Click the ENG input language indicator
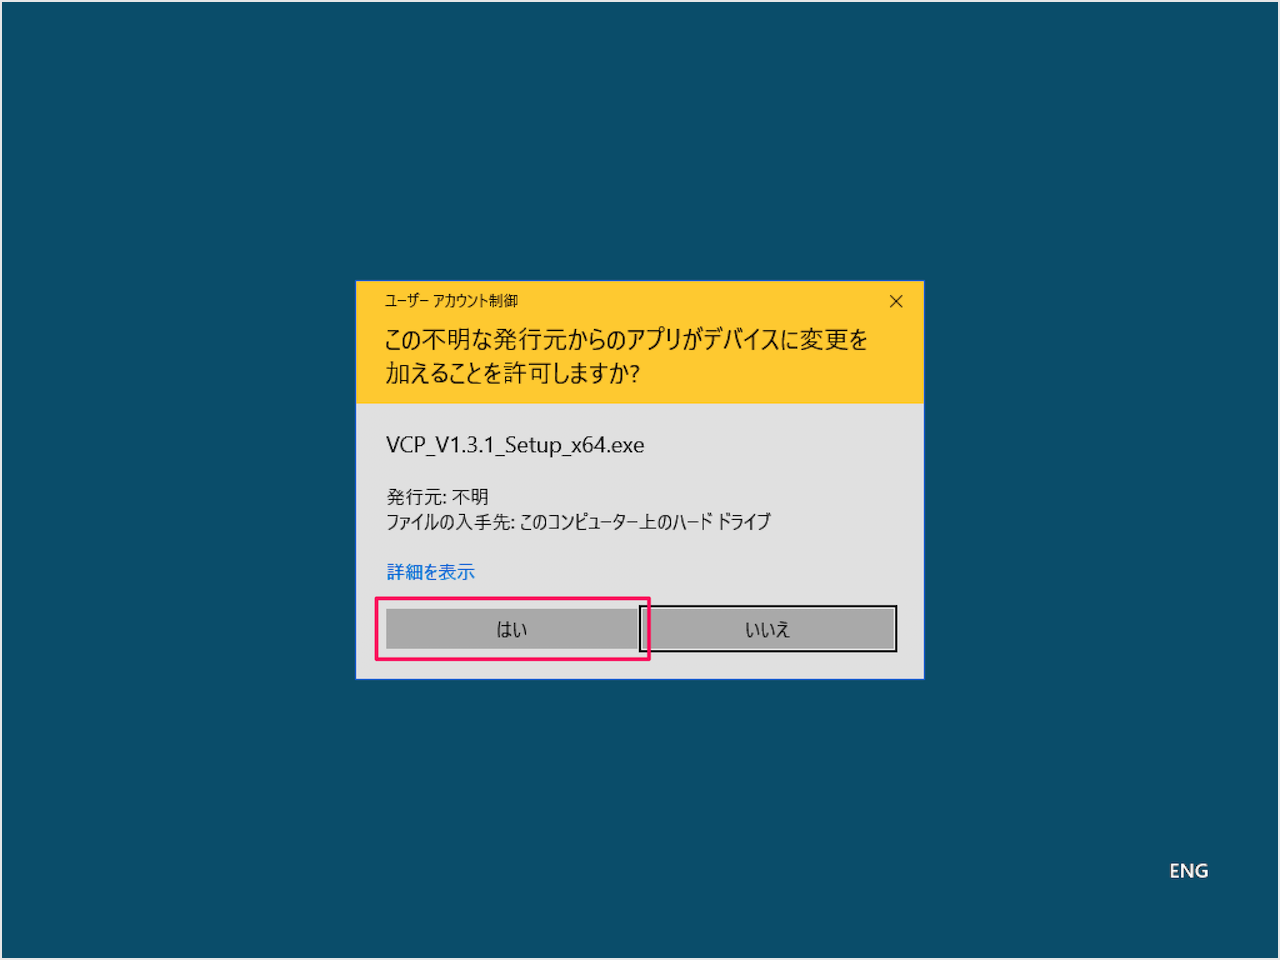 point(1189,871)
